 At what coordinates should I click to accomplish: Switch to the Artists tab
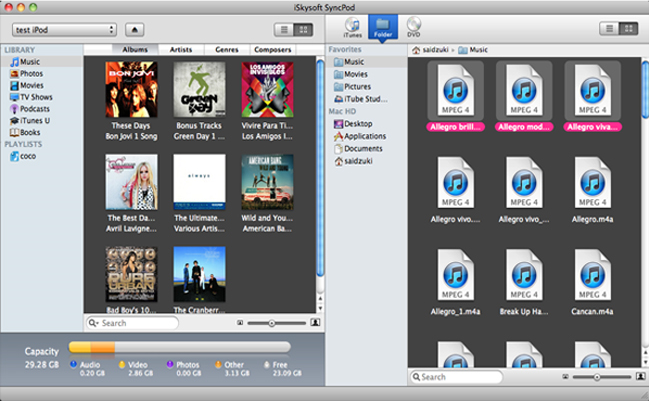(180, 49)
